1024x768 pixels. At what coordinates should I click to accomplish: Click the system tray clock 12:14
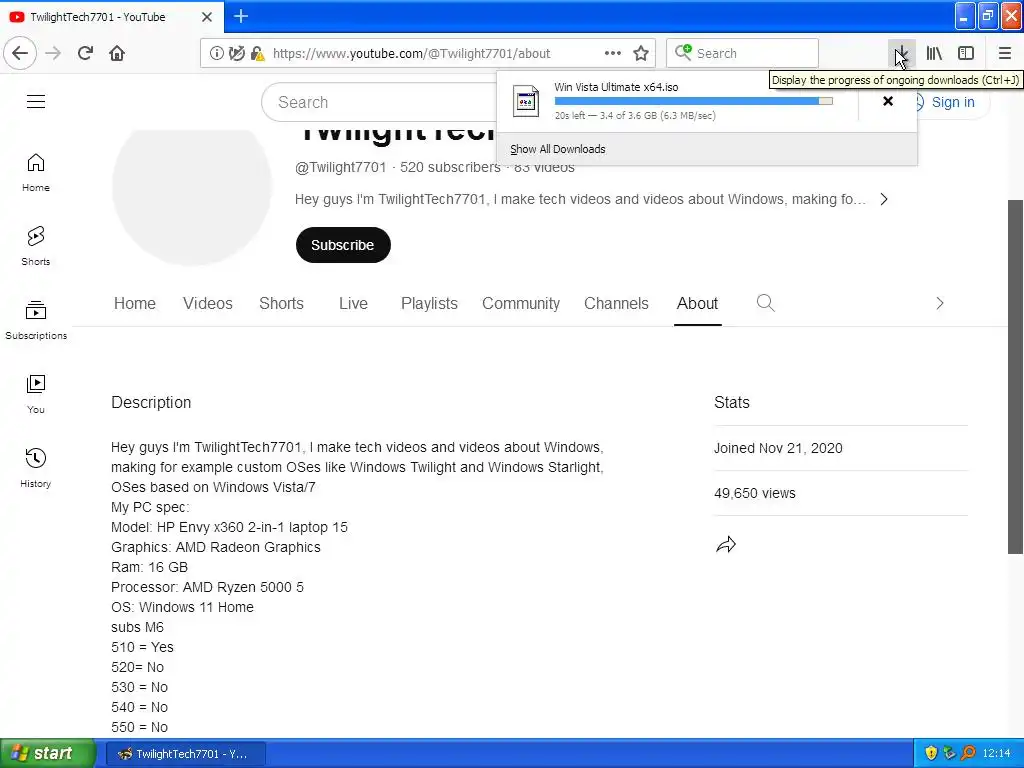click(997, 754)
